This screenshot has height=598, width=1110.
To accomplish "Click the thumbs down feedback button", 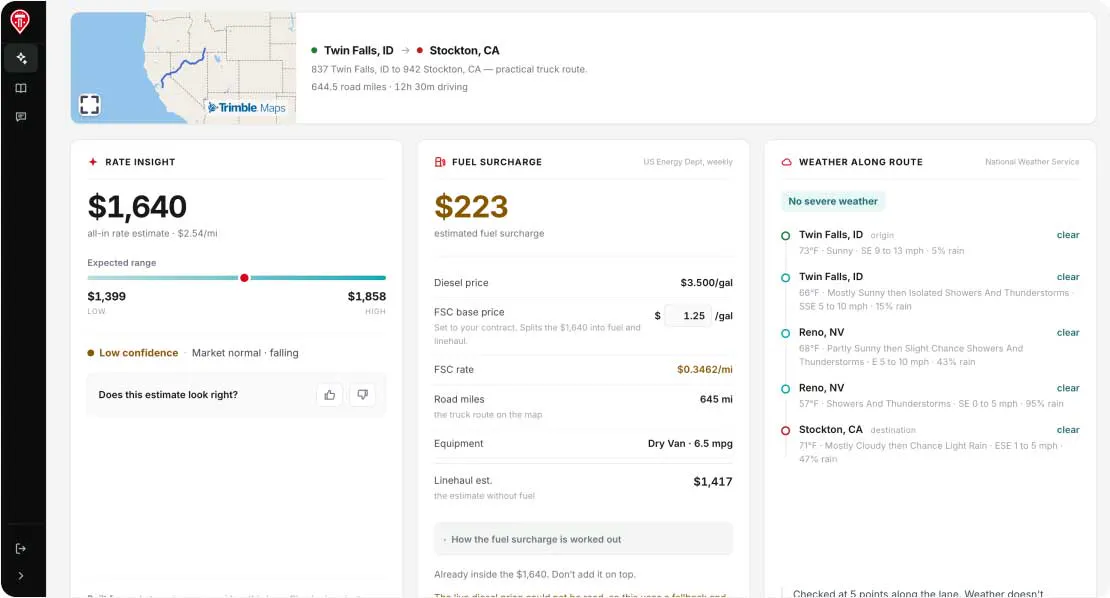I will click(x=362, y=395).
